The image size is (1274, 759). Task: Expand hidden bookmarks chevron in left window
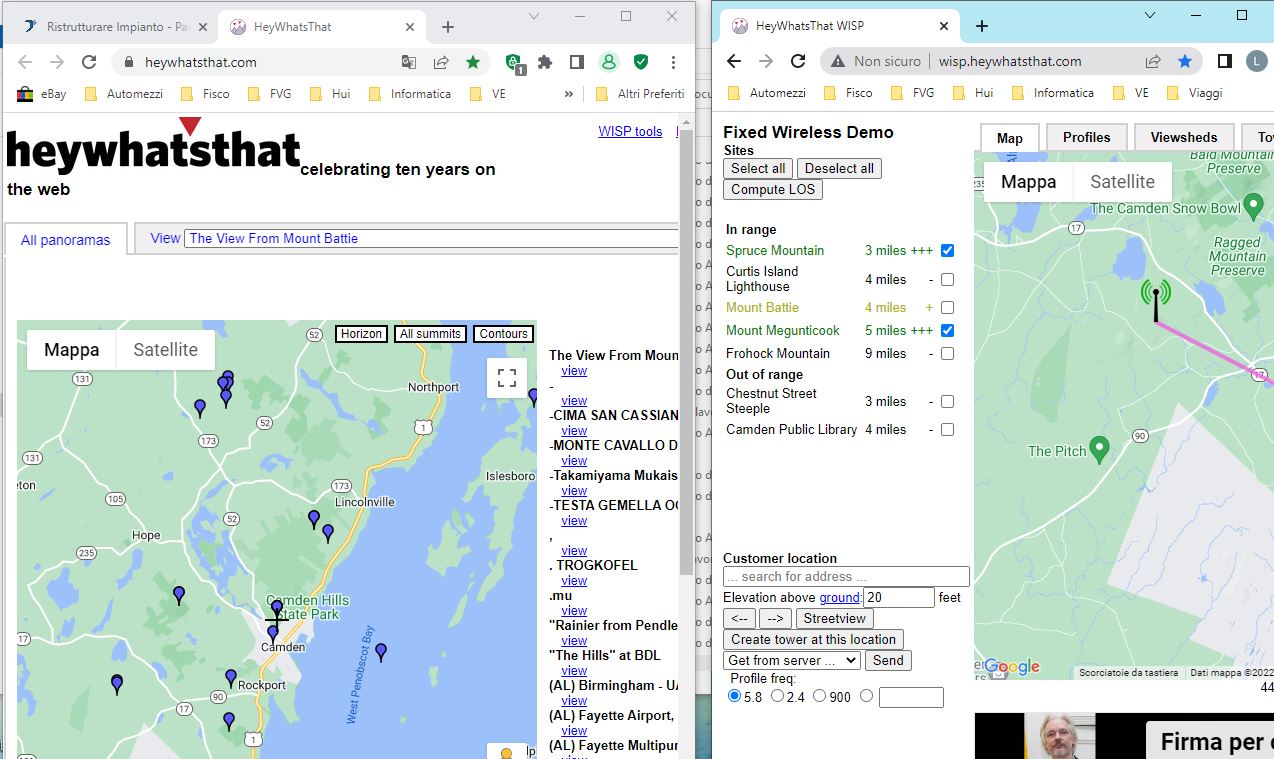(x=569, y=94)
